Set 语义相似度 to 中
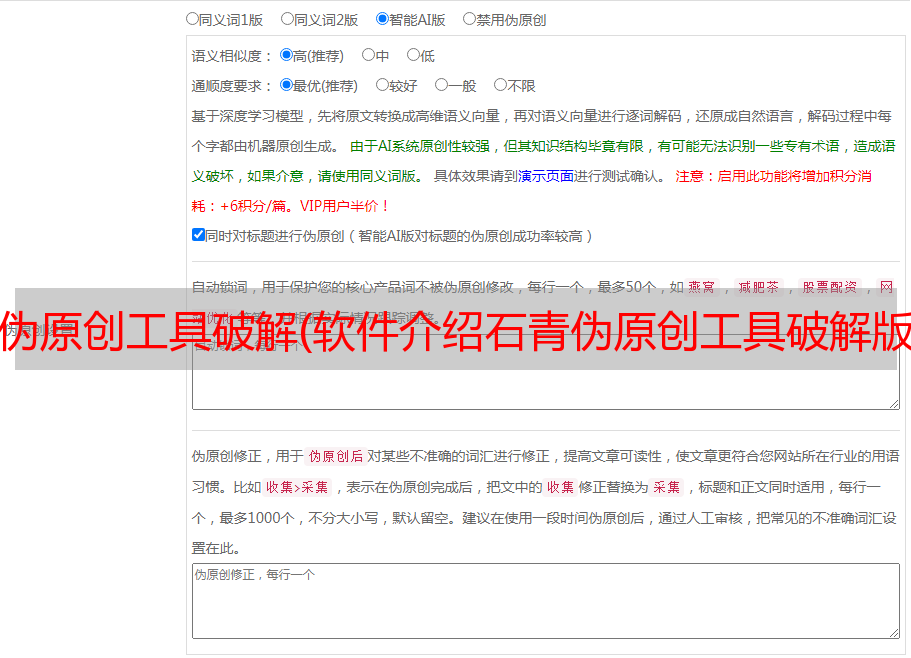 click(x=368, y=55)
